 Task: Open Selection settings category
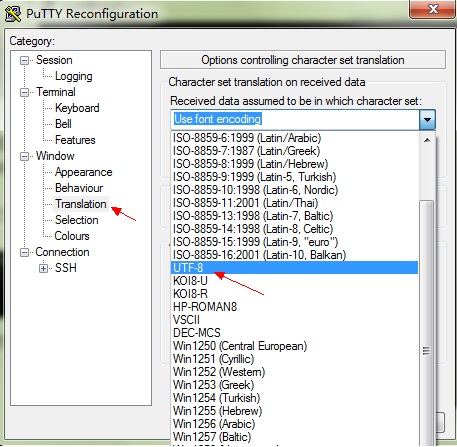pyautogui.click(x=77, y=220)
